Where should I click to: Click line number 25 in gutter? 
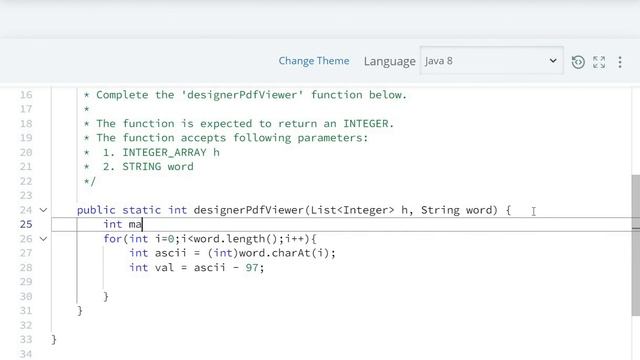[26, 224]
